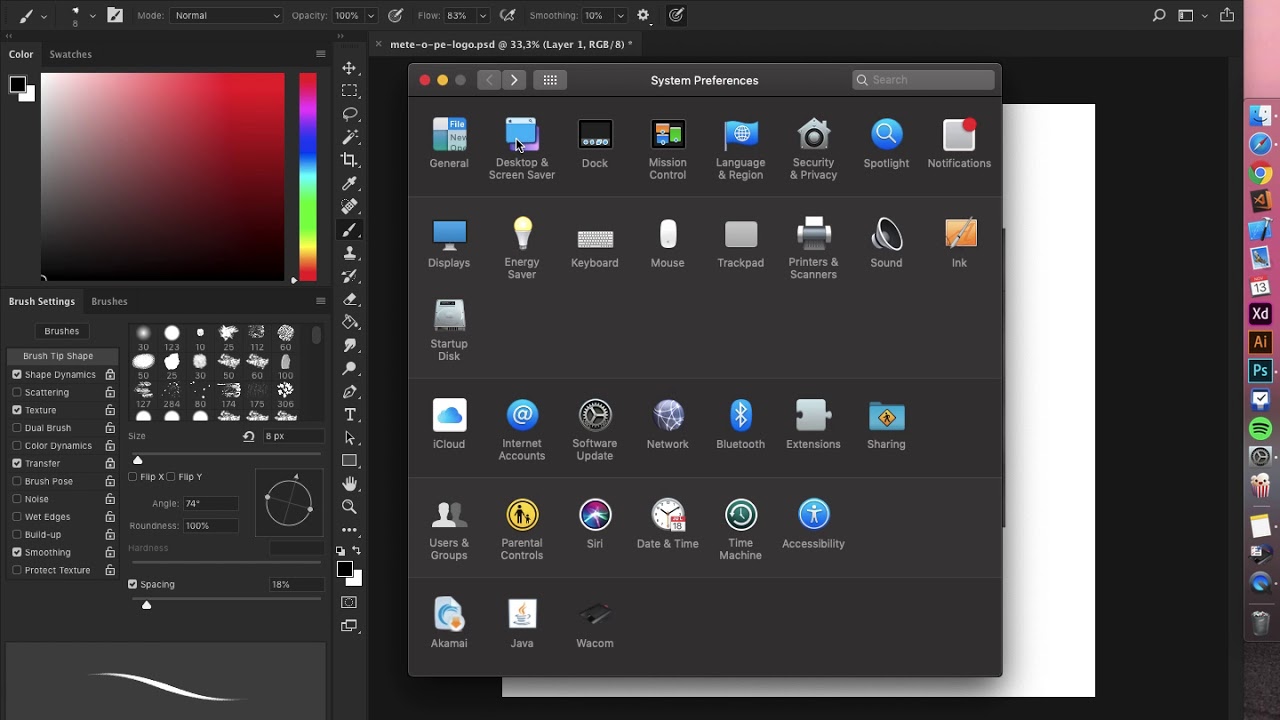The image size is (1280, 720).
Task: Select the Type tool in Photoshop
Action: point(349,415)
